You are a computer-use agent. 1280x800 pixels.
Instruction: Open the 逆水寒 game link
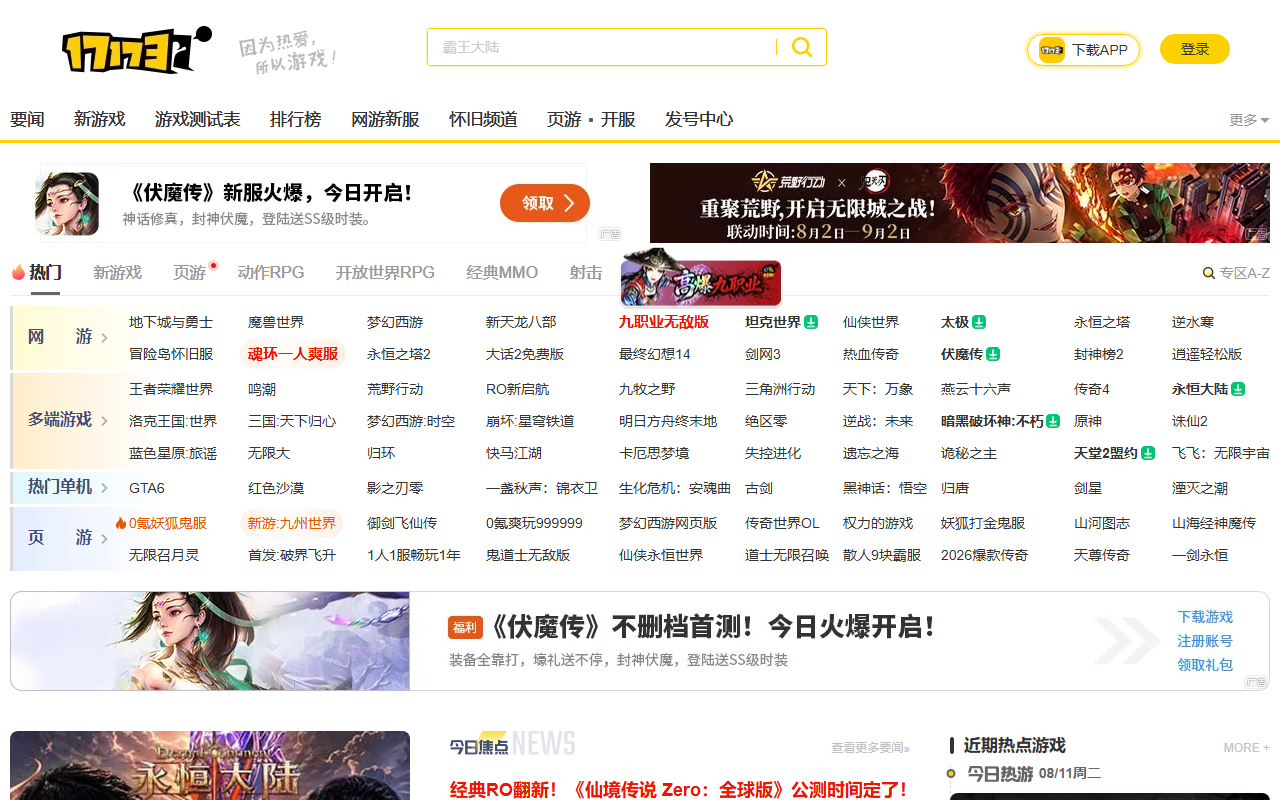(x=1193, y=322)
